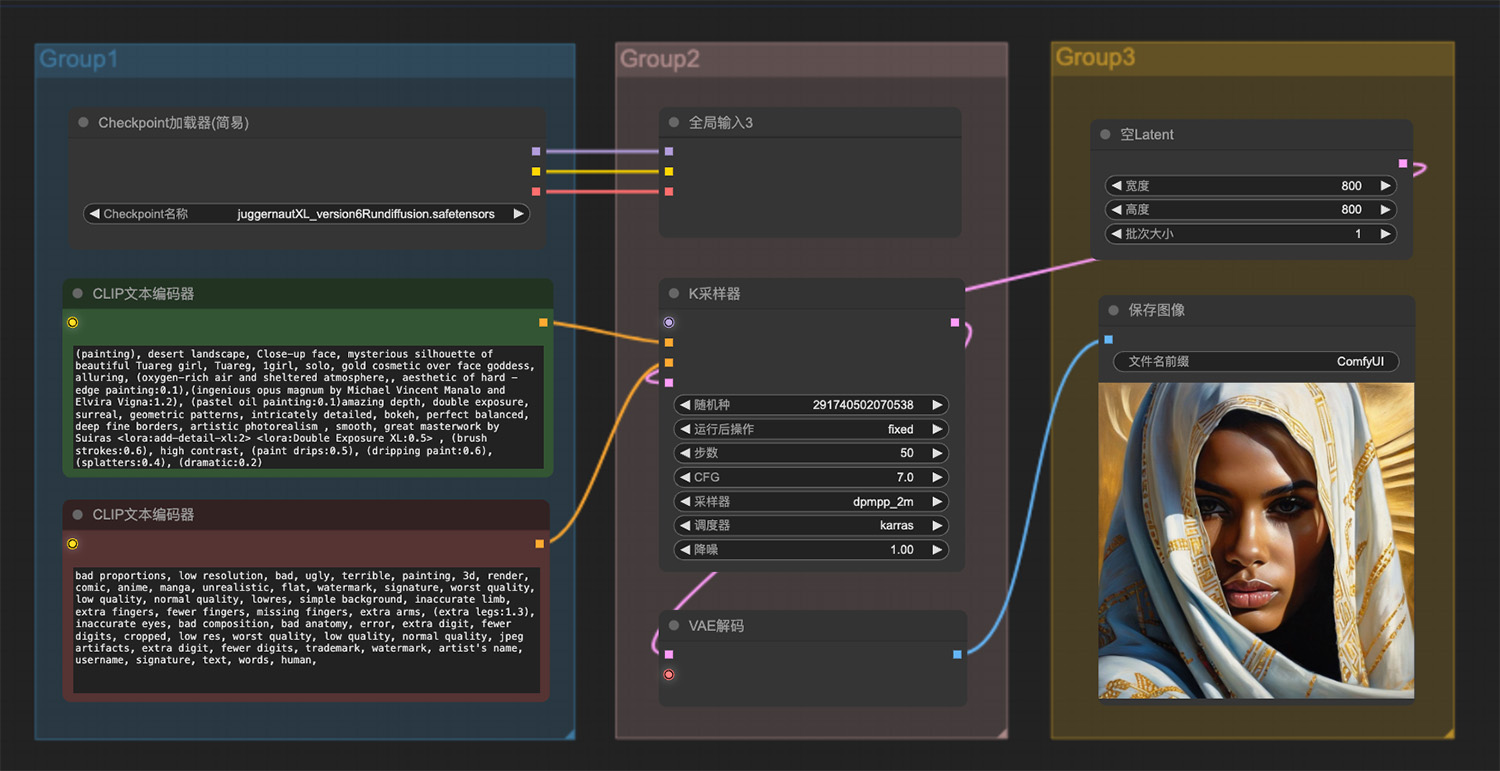
Task: Collapse the 保存图像 node via its title dot
Action: [x=1113, y=311]
